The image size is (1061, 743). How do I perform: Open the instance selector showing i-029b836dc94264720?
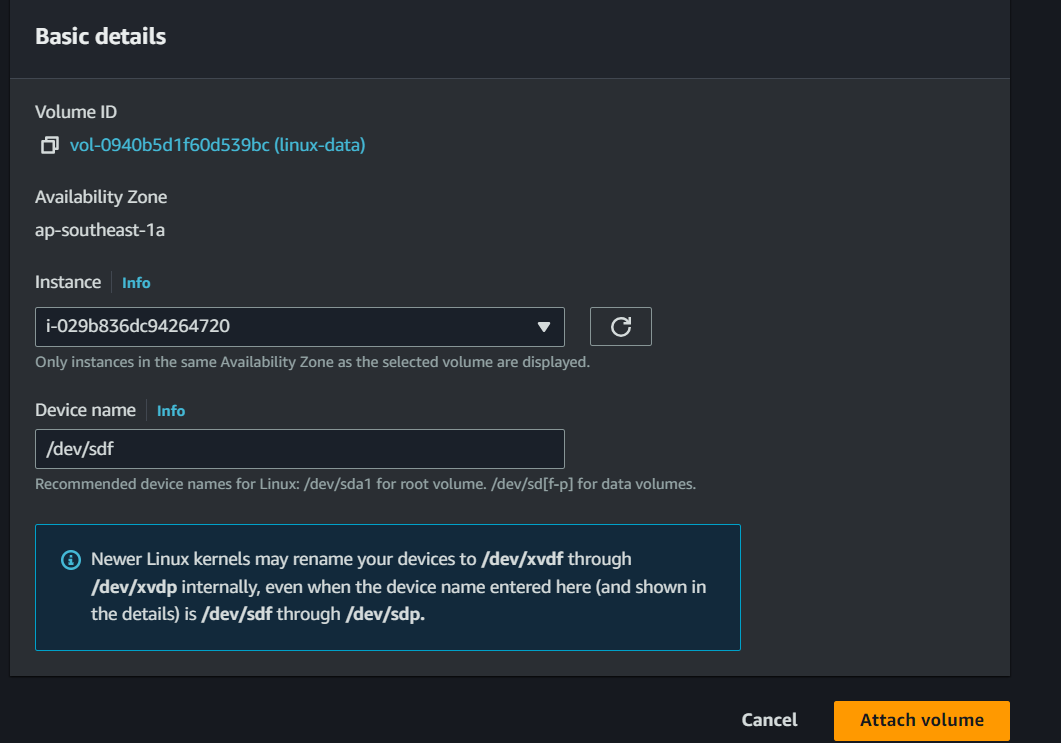pyautogui.click(x=290, y=327)
